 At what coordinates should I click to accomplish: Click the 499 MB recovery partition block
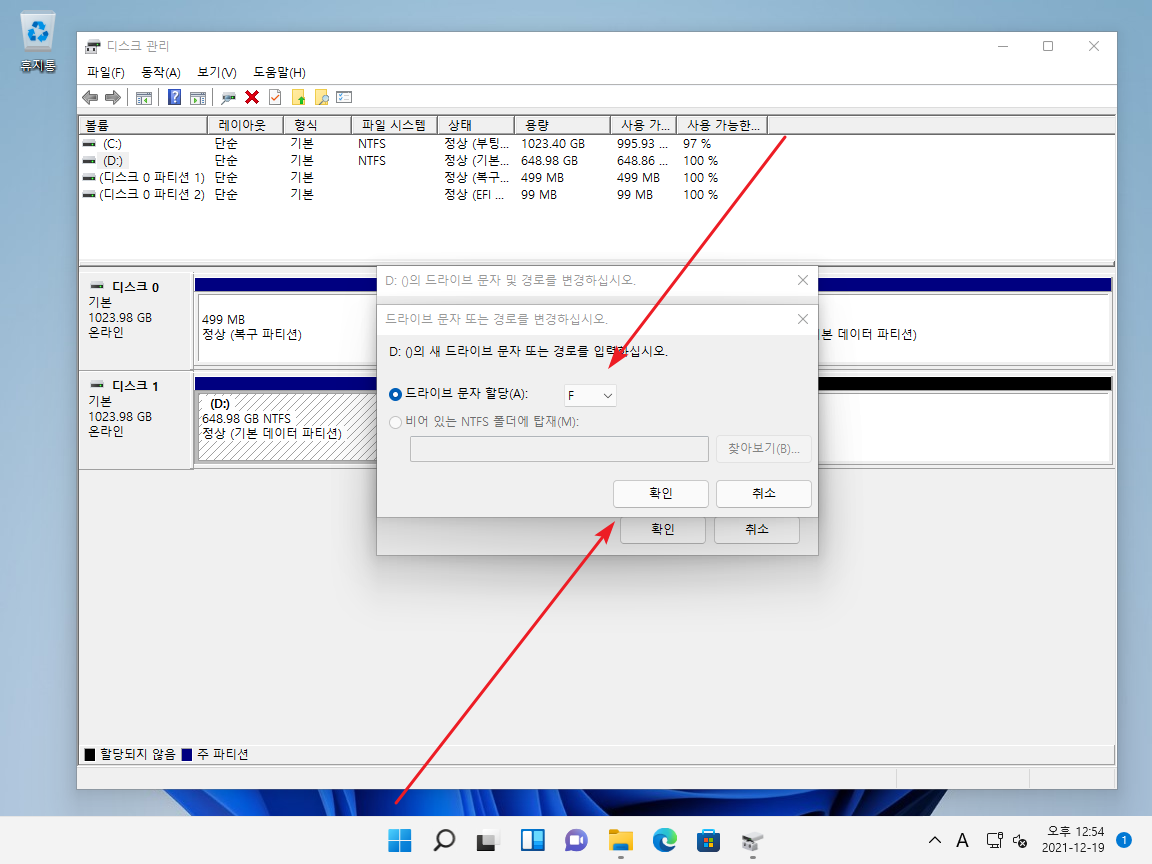click(287, 327)
